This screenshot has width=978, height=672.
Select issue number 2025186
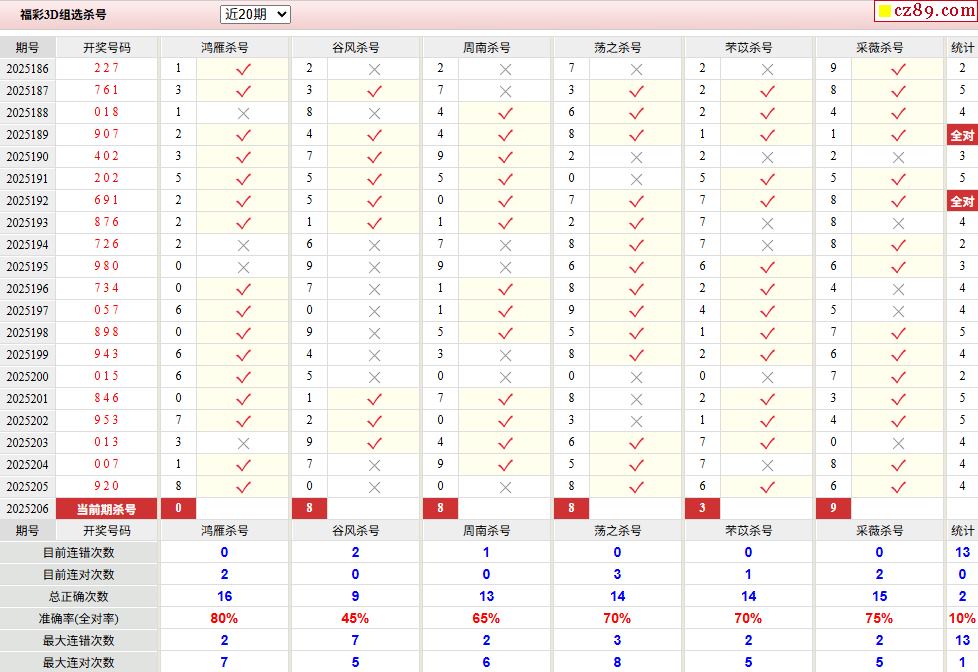coord(27,69)
